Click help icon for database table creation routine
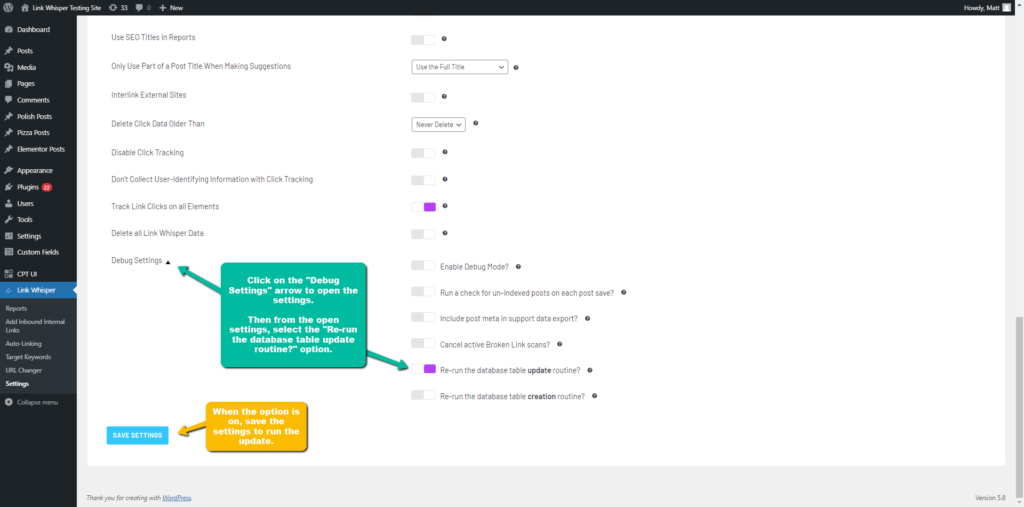 click(595, 395)
